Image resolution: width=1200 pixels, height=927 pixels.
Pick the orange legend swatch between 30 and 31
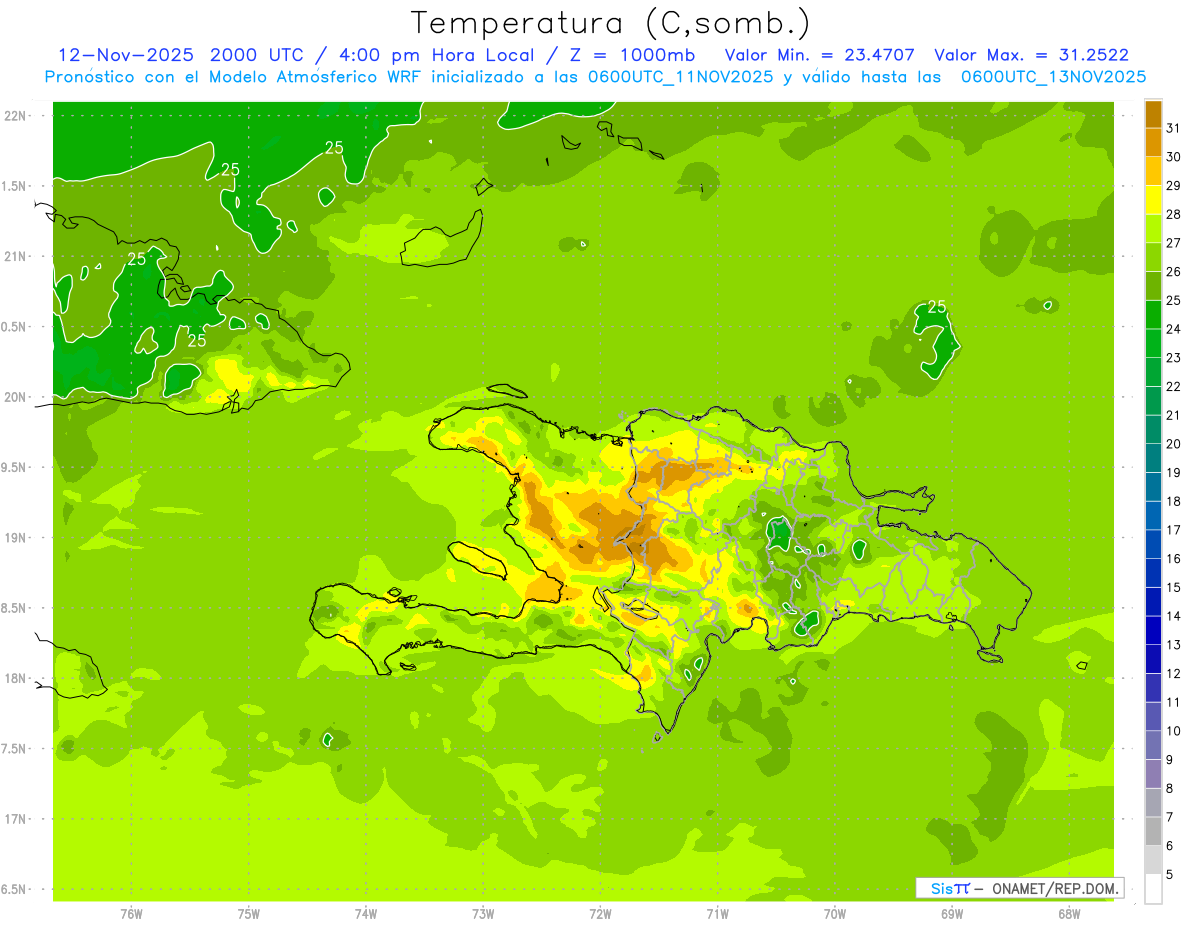(x=1153, y=143)
